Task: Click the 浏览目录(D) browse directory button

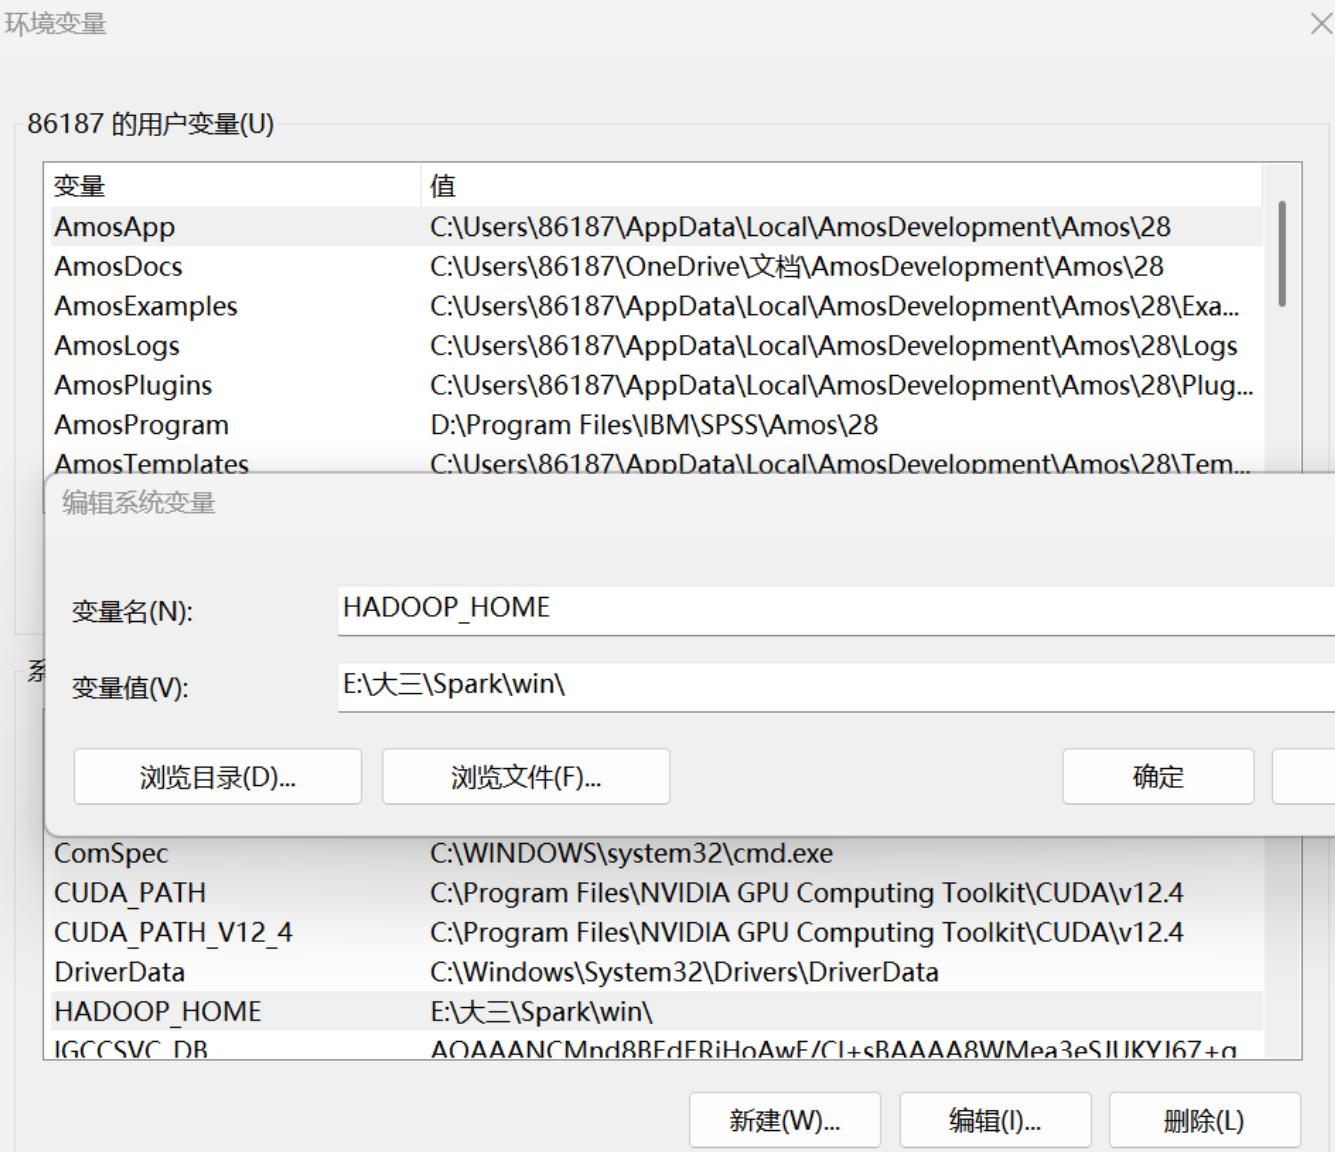Action: click(x=217, y=777)
